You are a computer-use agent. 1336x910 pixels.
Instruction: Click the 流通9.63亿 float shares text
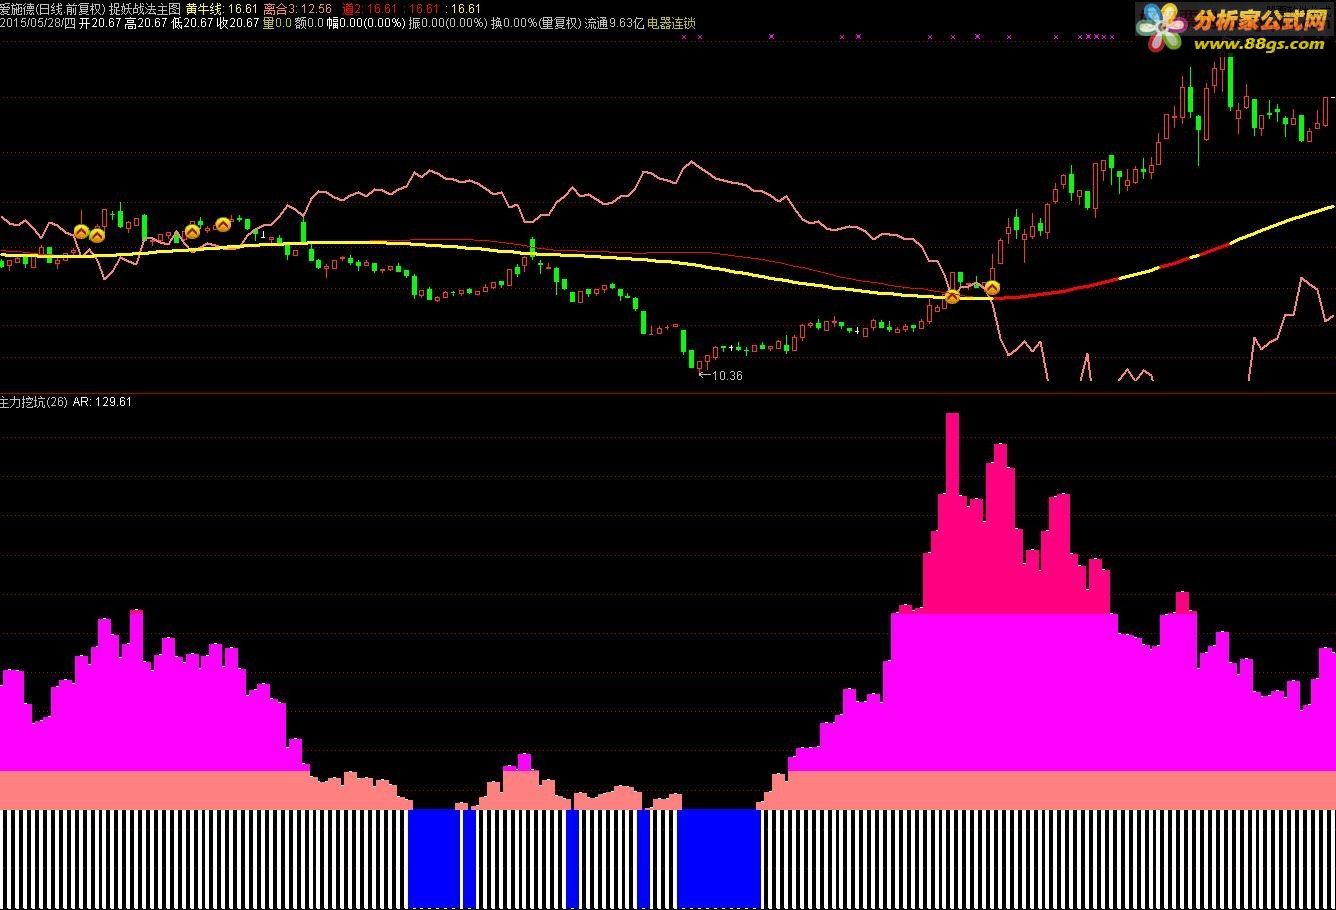pos(614,23)
